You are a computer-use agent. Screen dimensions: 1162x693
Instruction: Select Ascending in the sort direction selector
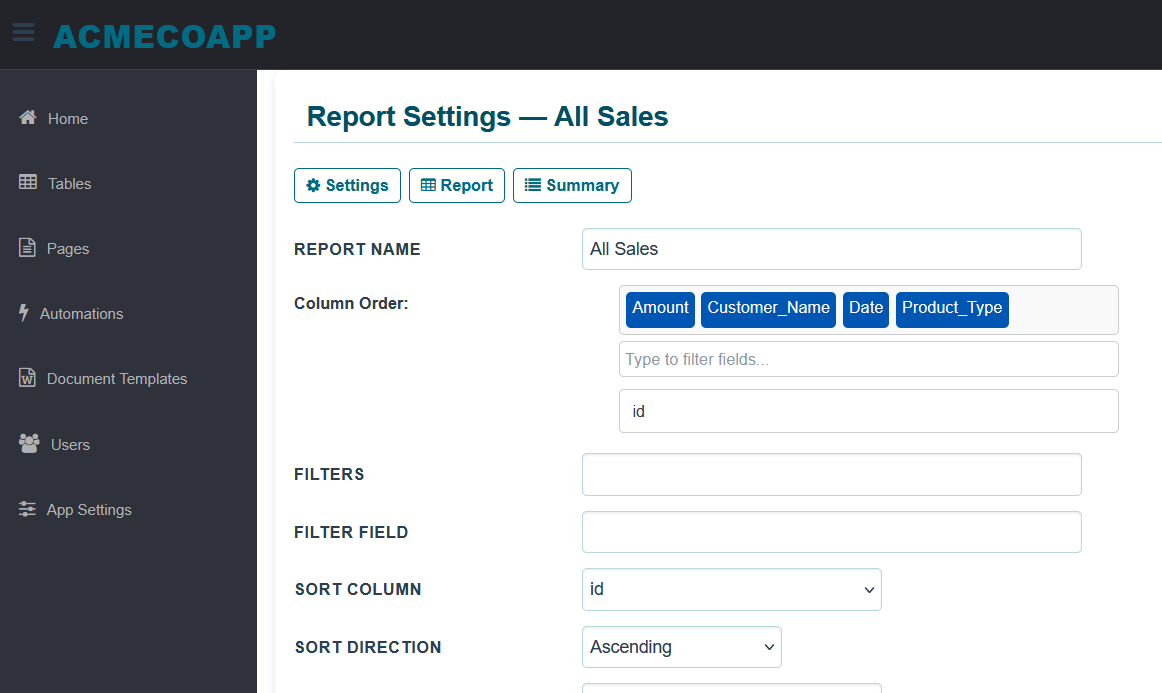tap(681, 647)
